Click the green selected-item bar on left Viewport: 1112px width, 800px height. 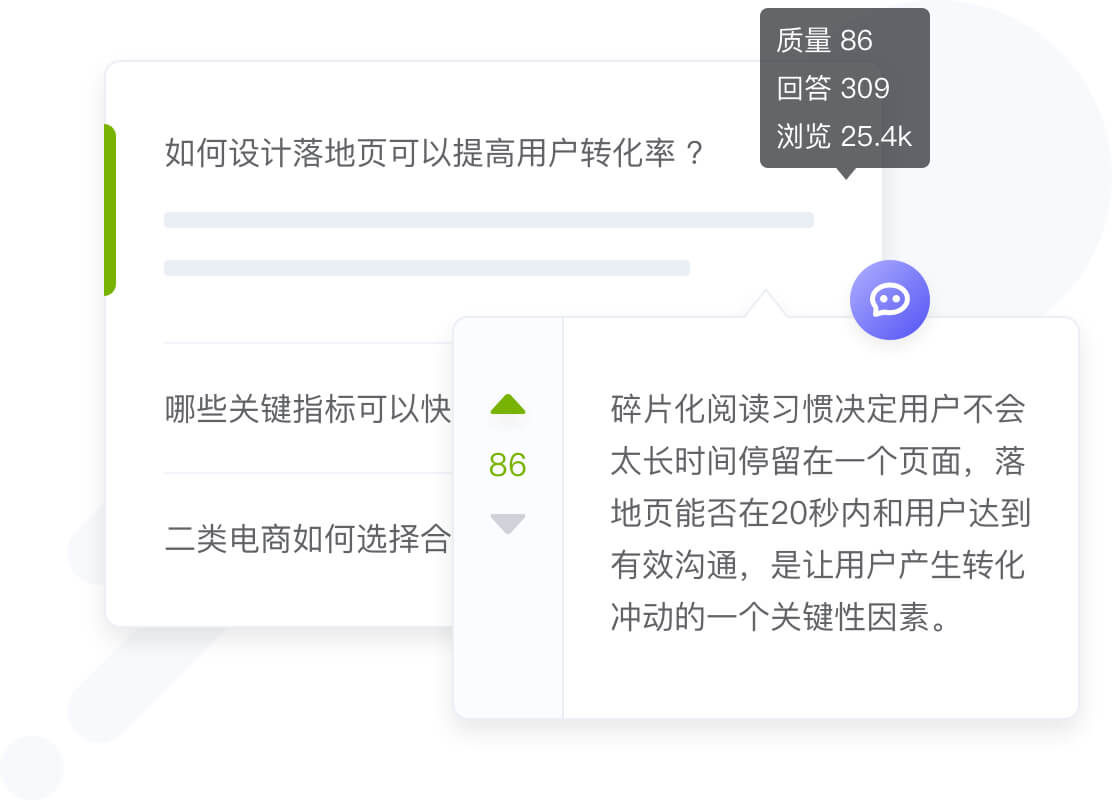(x=110, y=210)
